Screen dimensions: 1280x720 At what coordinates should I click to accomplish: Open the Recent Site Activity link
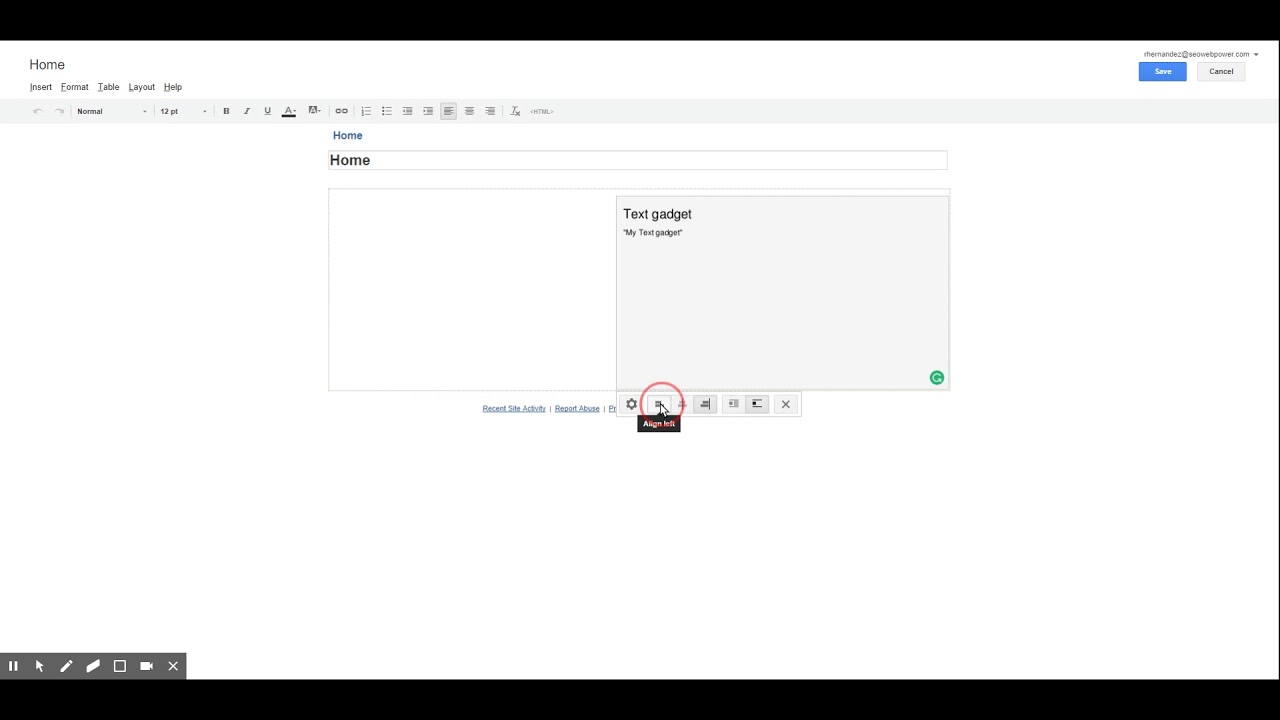514,408
